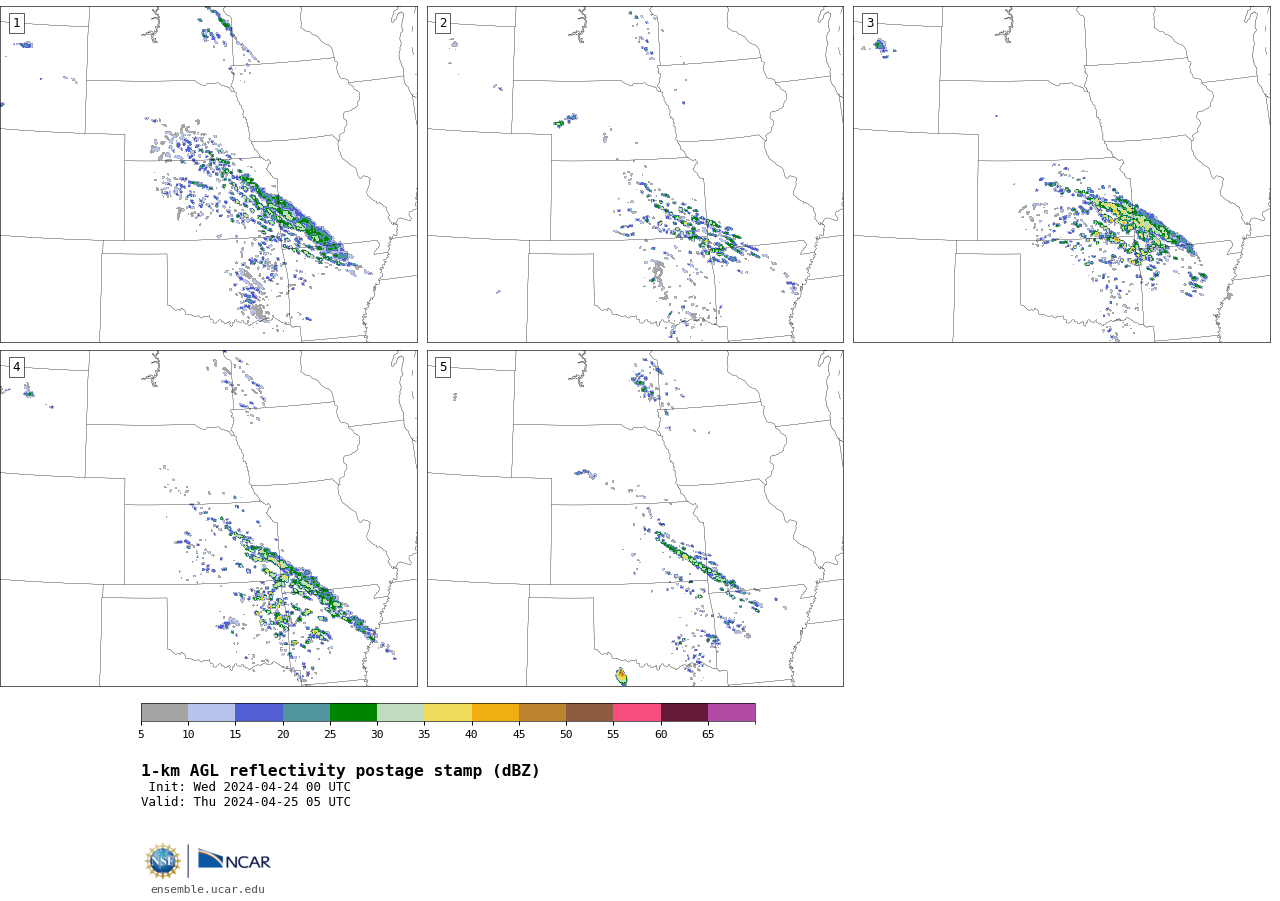Click the number 4 panel label
1280x901 pixels.
coord(16,367)
